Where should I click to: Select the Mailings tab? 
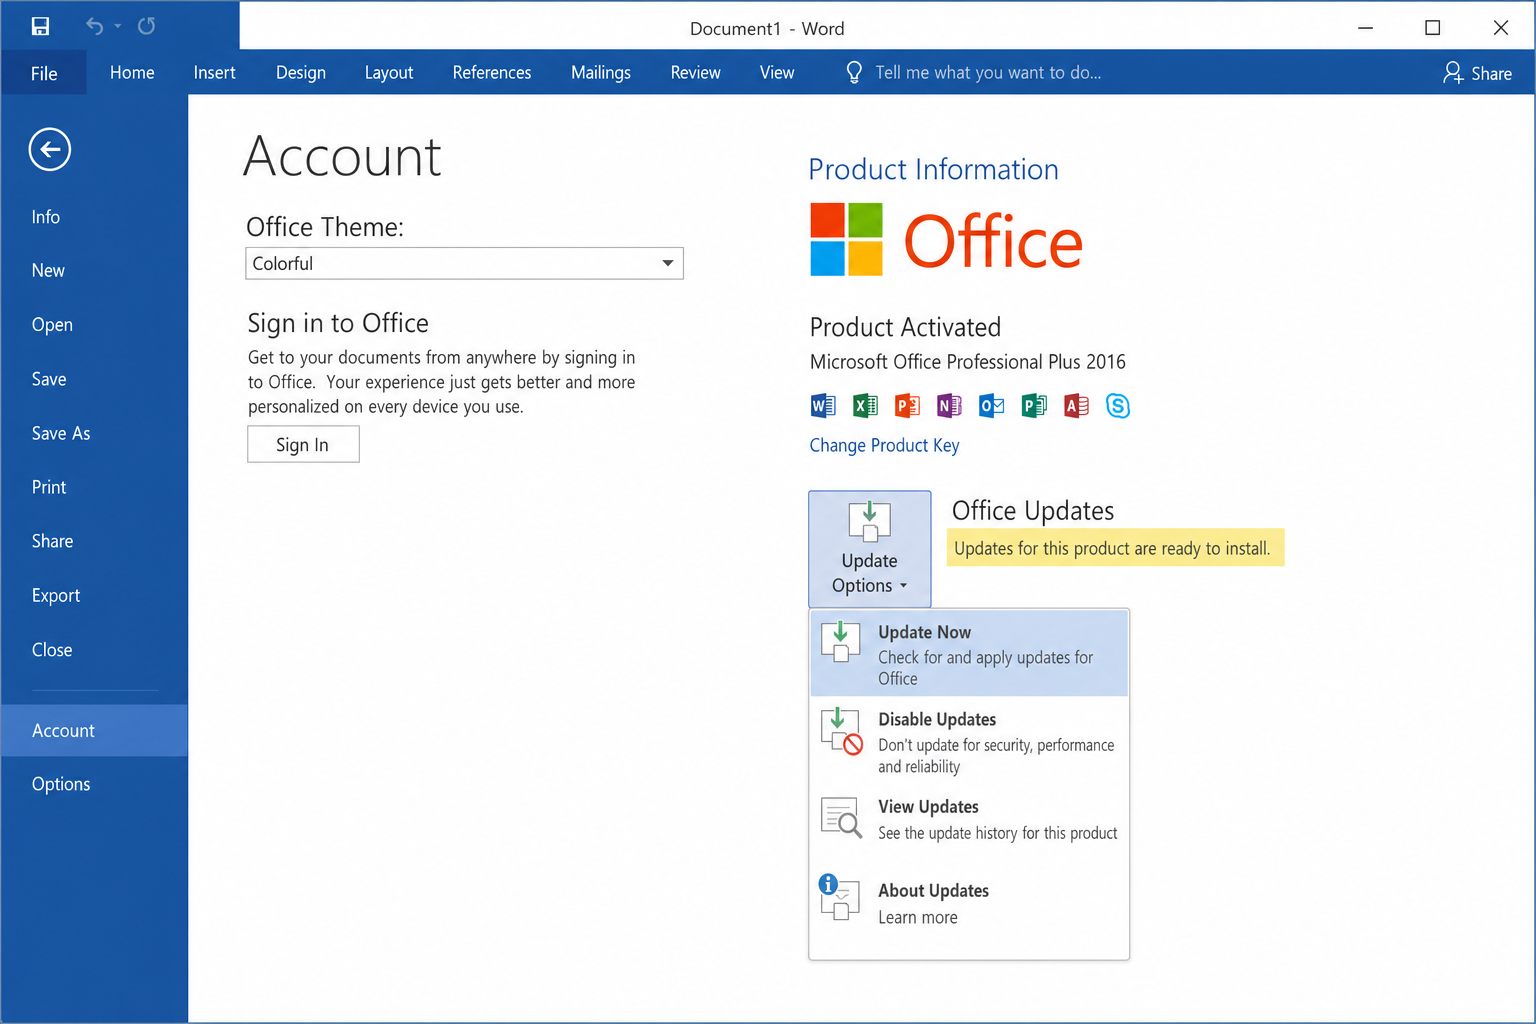601,73
